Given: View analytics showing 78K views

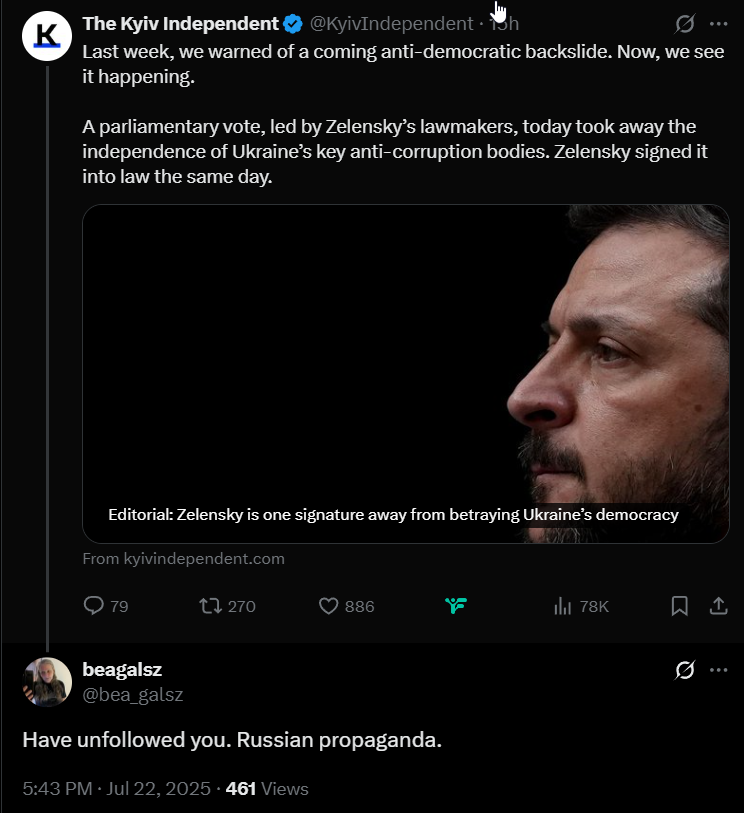Looking at the screenshot, I should (581, 606).
